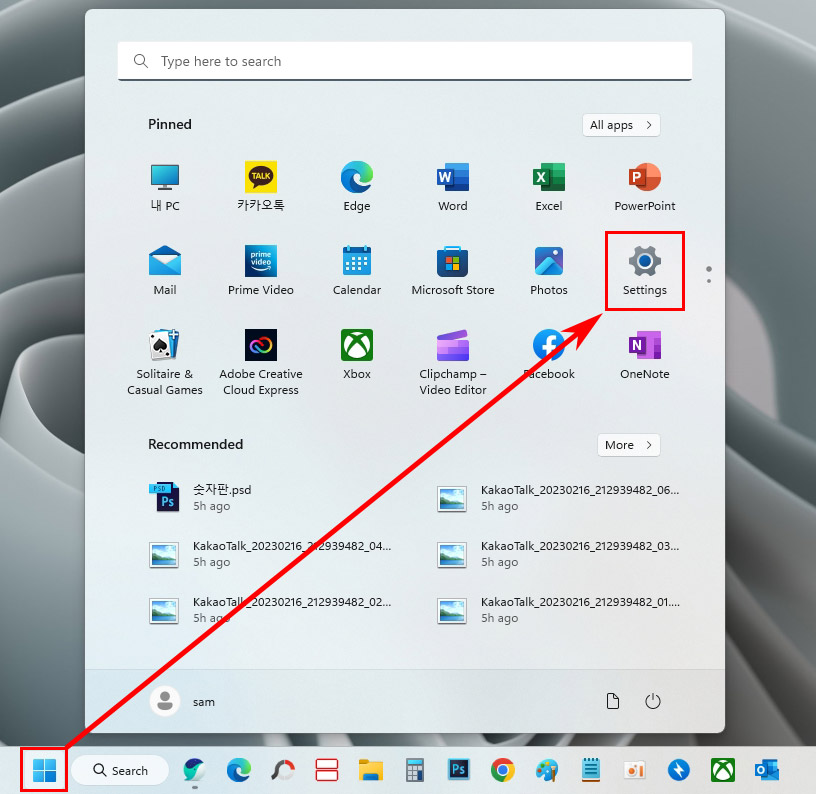Launch Outlook from the taskbar
The image size is (816, 794).
click(767, 770)
